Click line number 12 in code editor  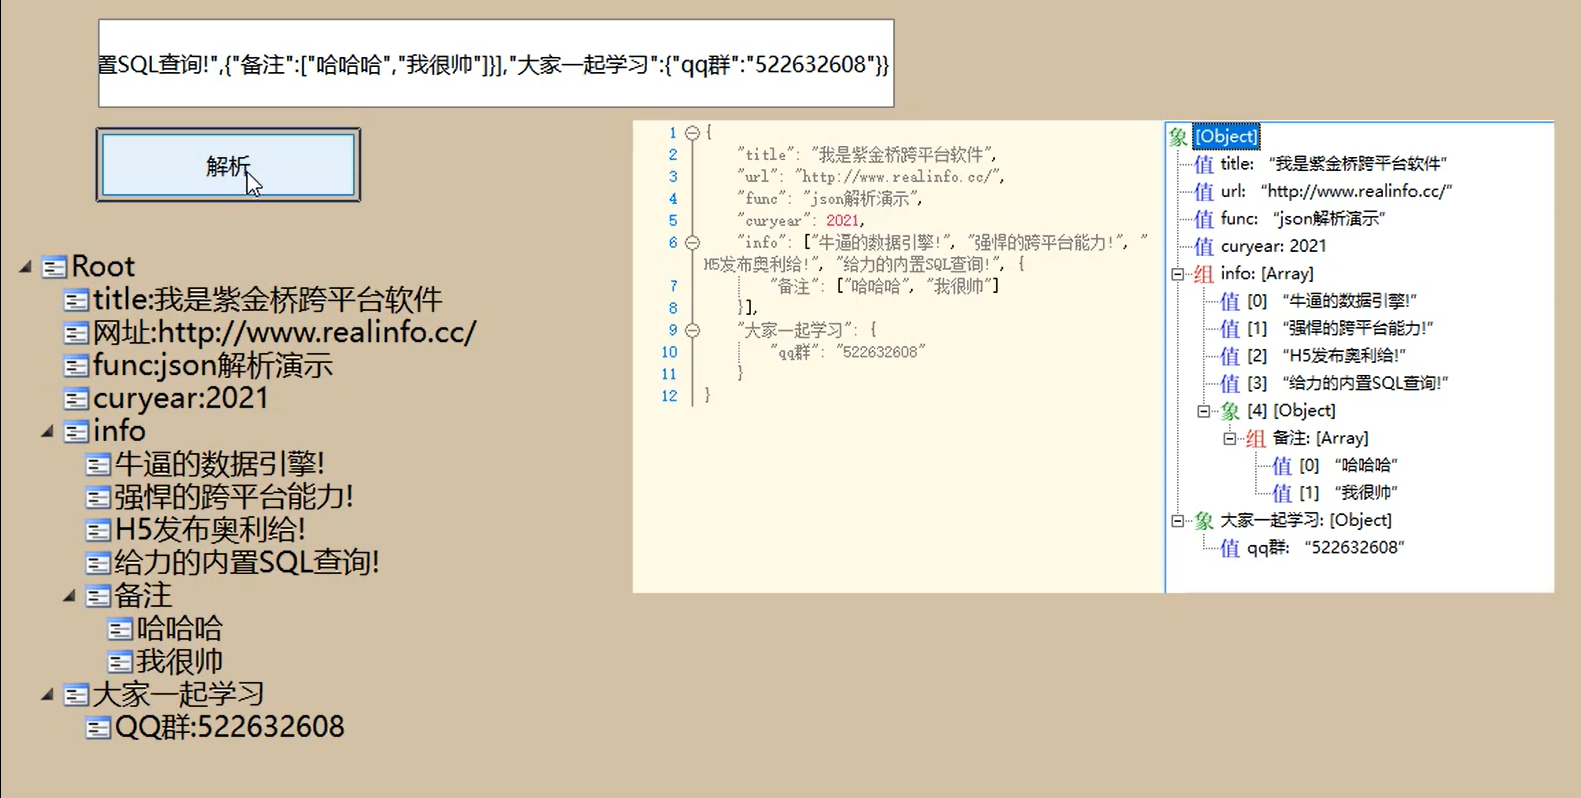point(670,396)
